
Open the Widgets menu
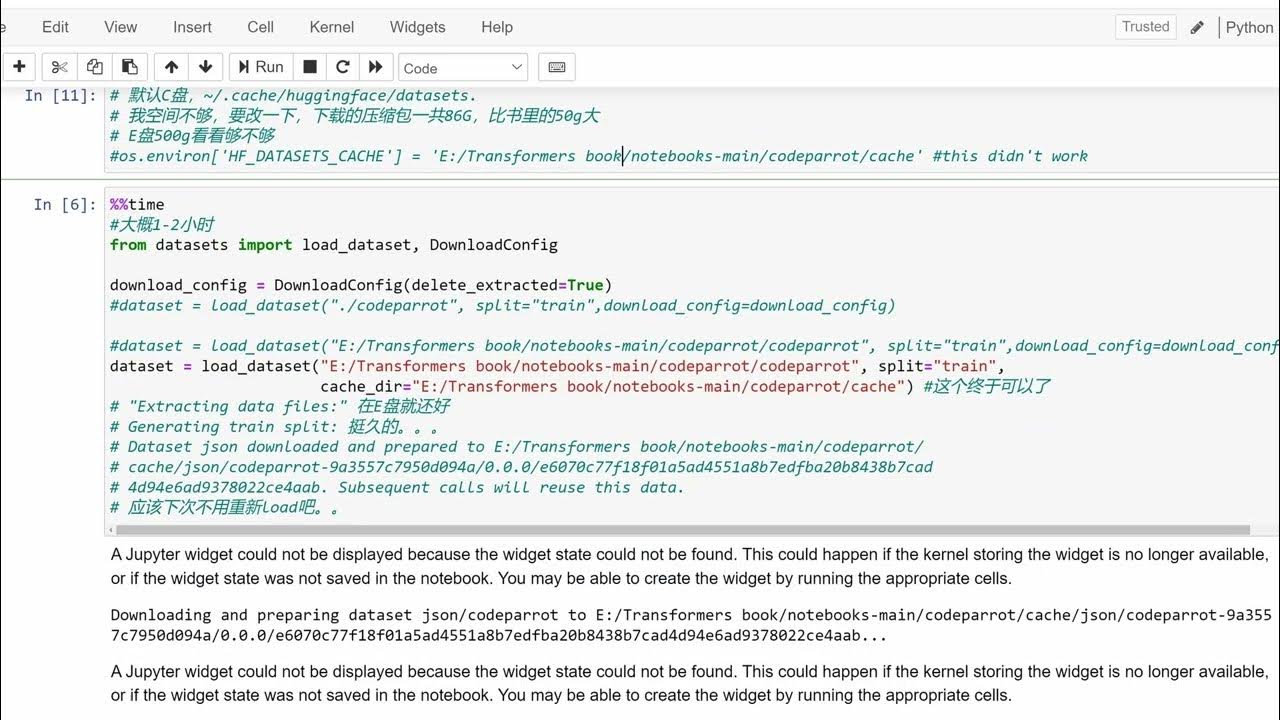[418, 27]
